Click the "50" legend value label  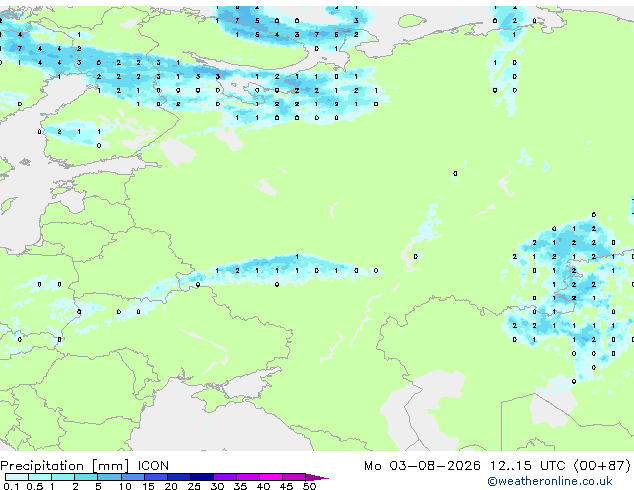310,486
